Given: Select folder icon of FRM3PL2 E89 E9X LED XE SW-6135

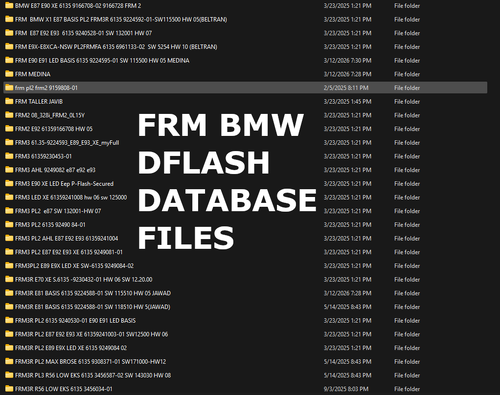Looking at the screenshot, I should (x=9, y=266).
